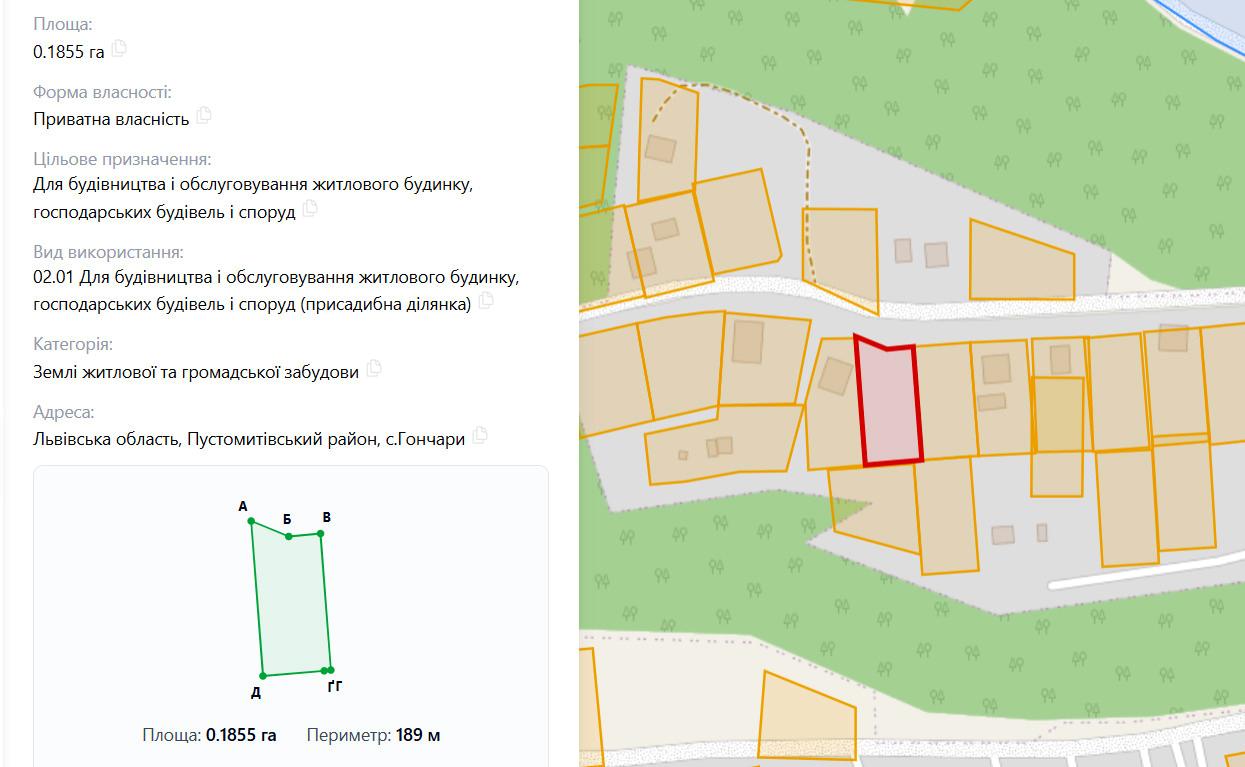
Task: Copy the Цільове призначення description
Action: (310, 209)
